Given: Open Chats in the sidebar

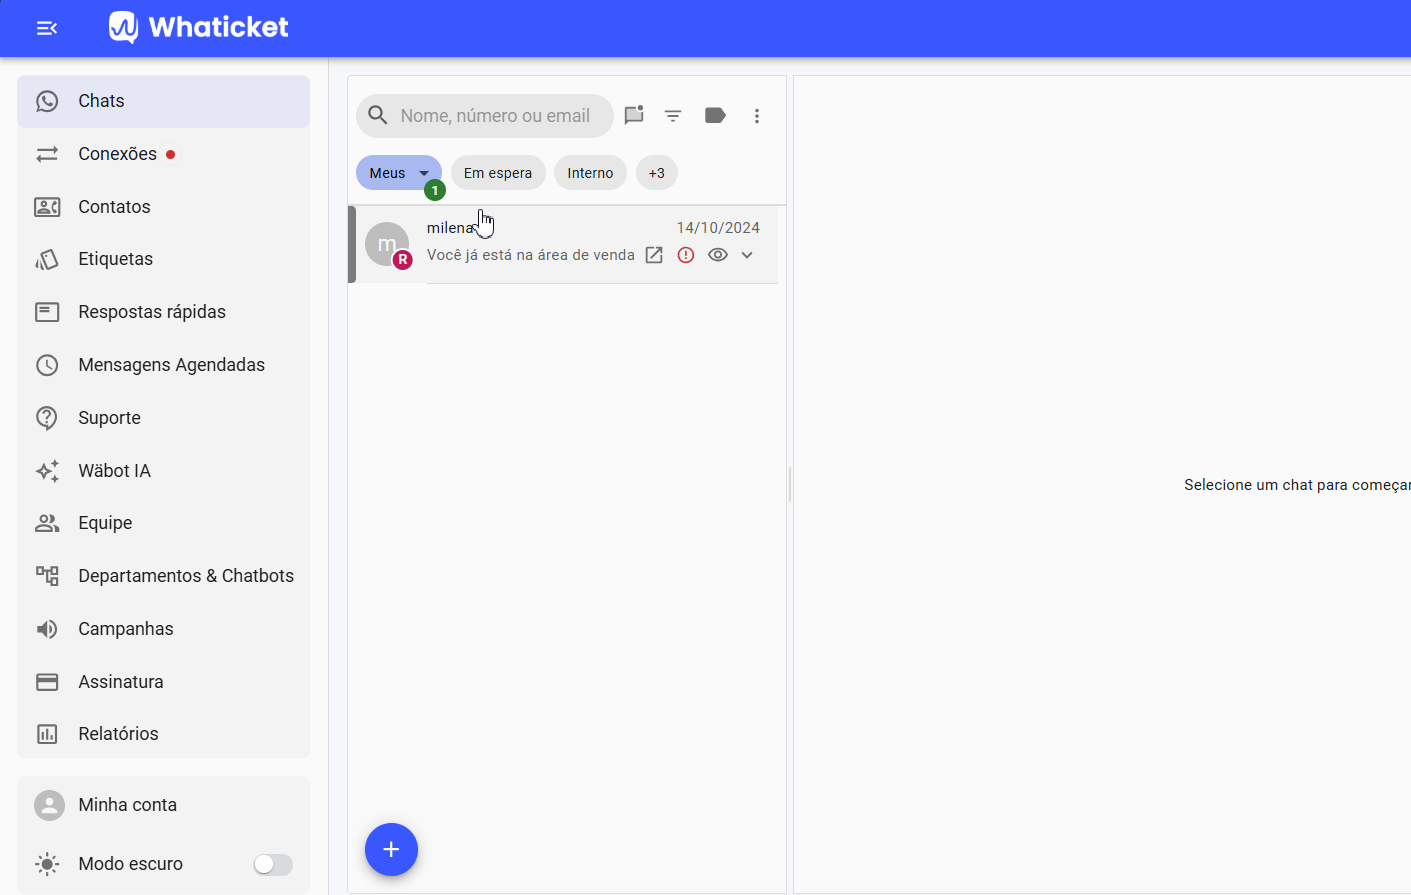Looking at the screenshot, I should pyautogui.click(x=163, y=101).
